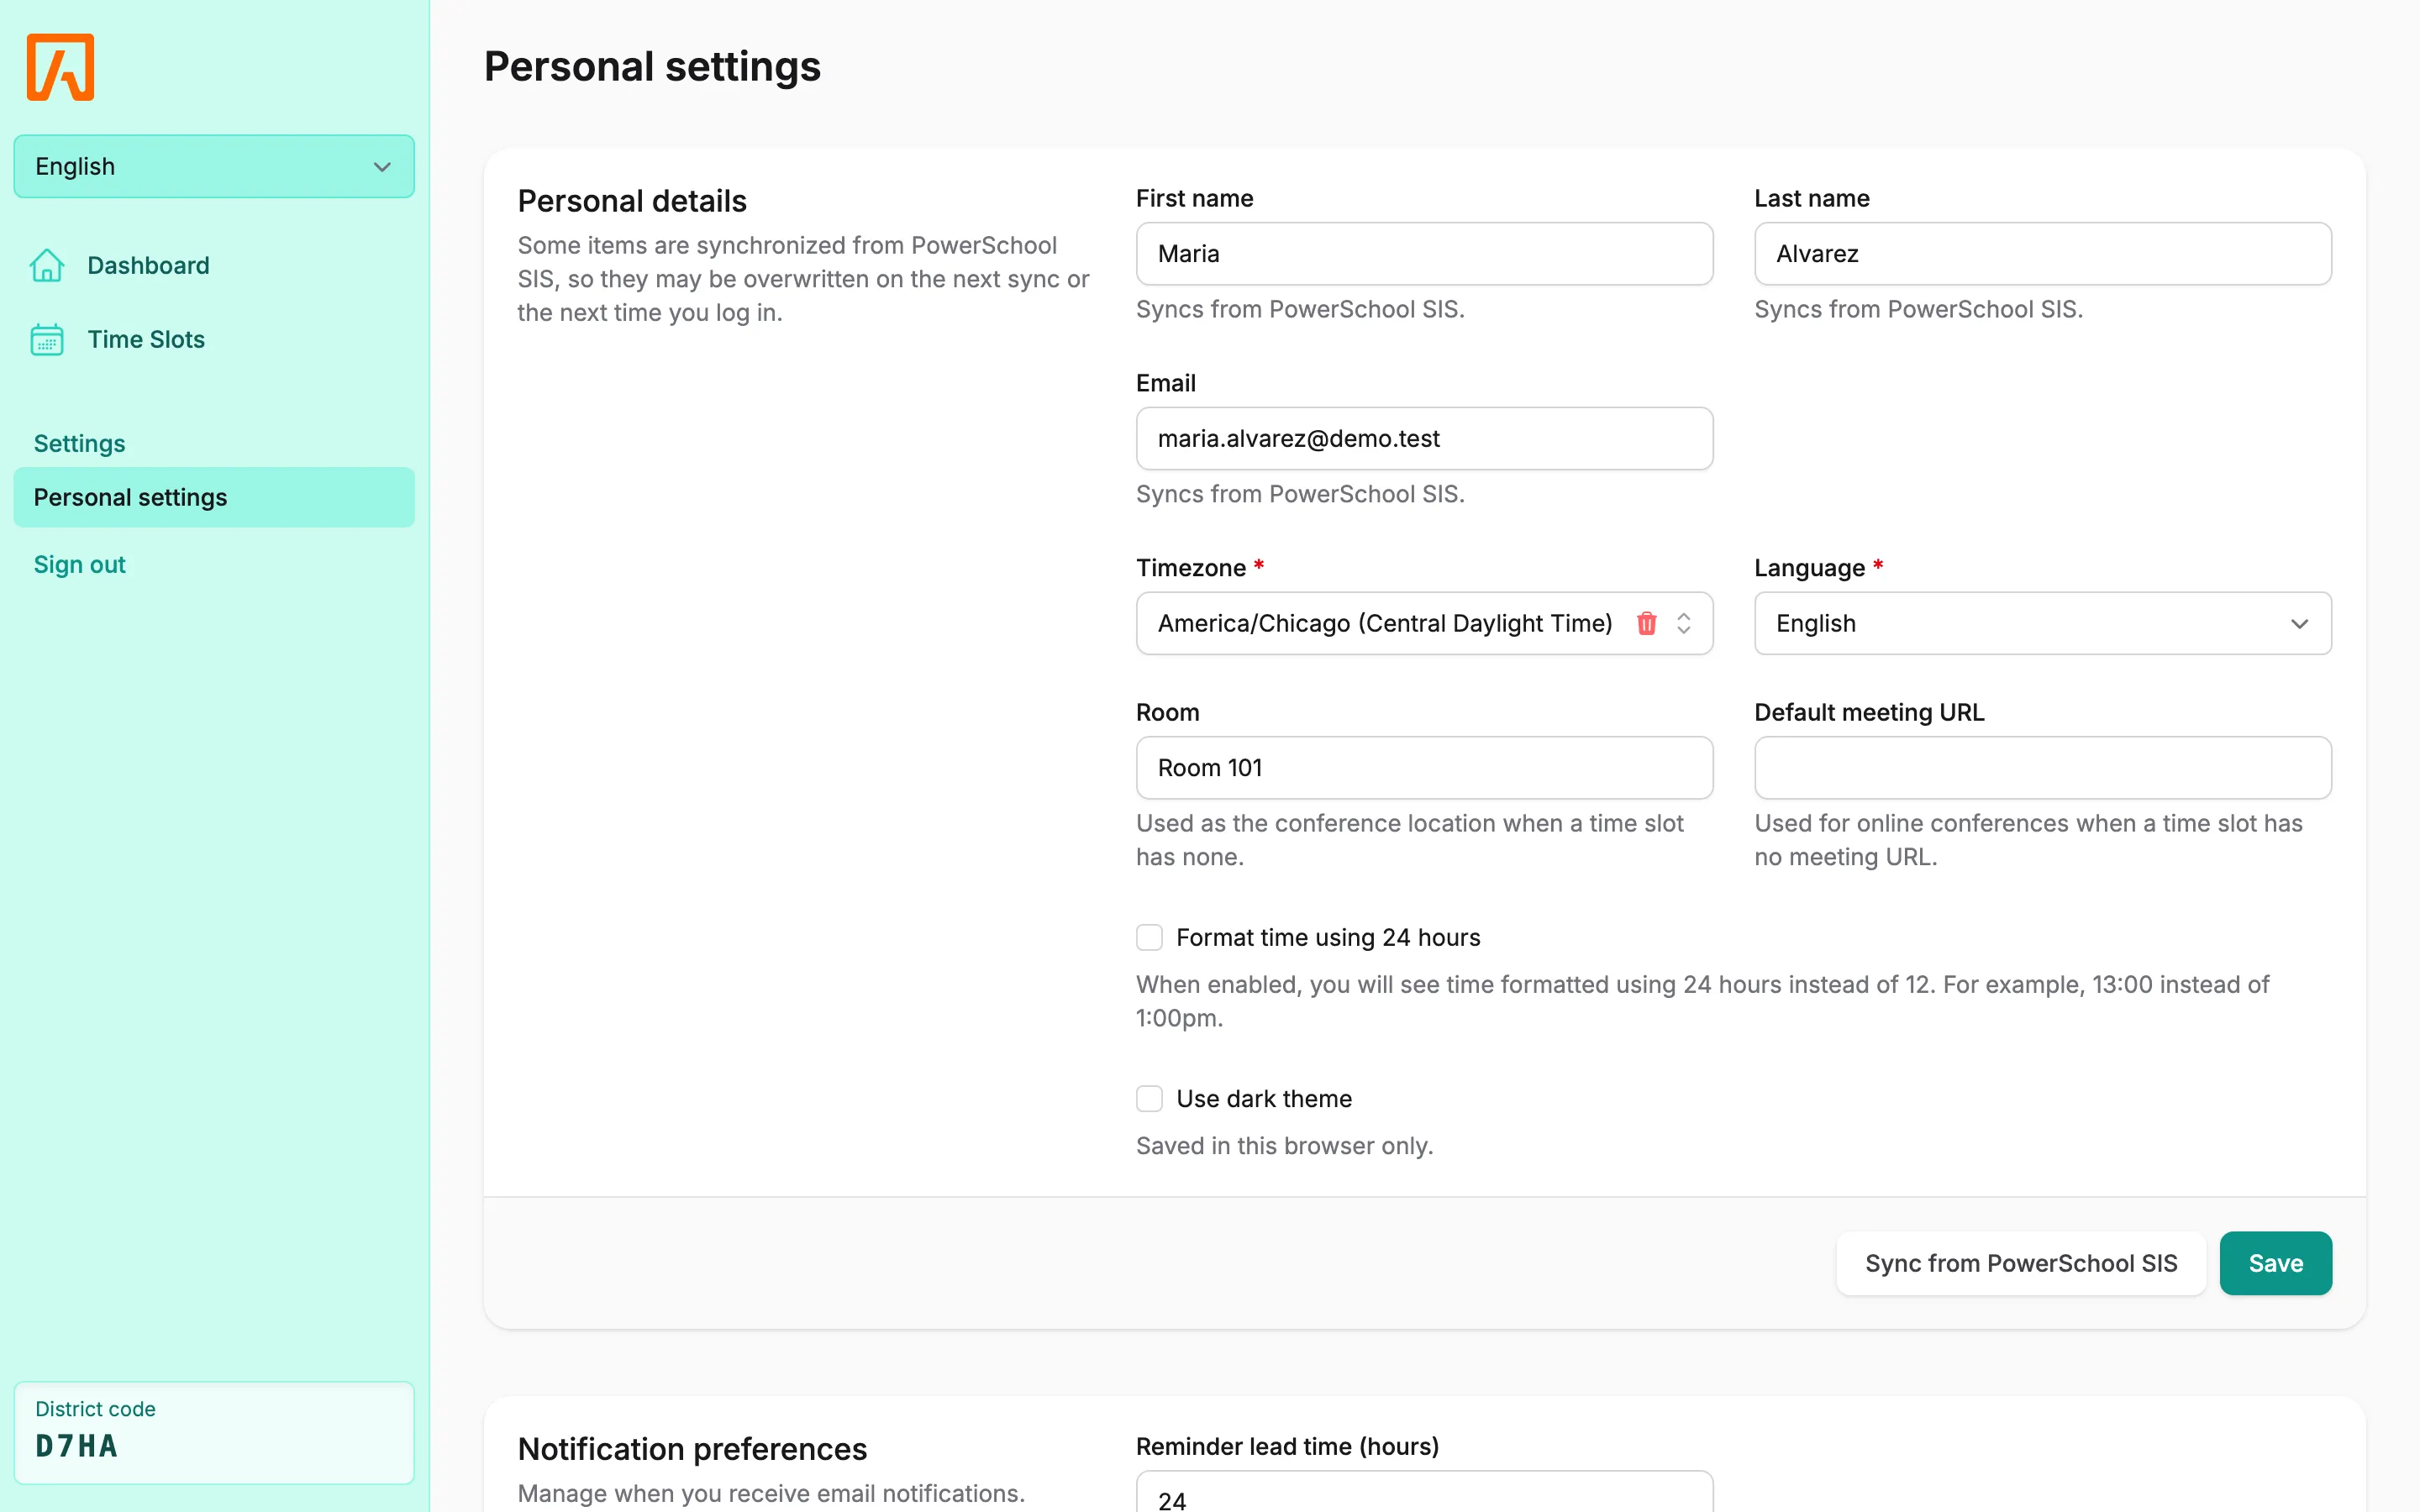Focus the First name field
This screenshot has height=1512, width=2420.
[1424, 254]
